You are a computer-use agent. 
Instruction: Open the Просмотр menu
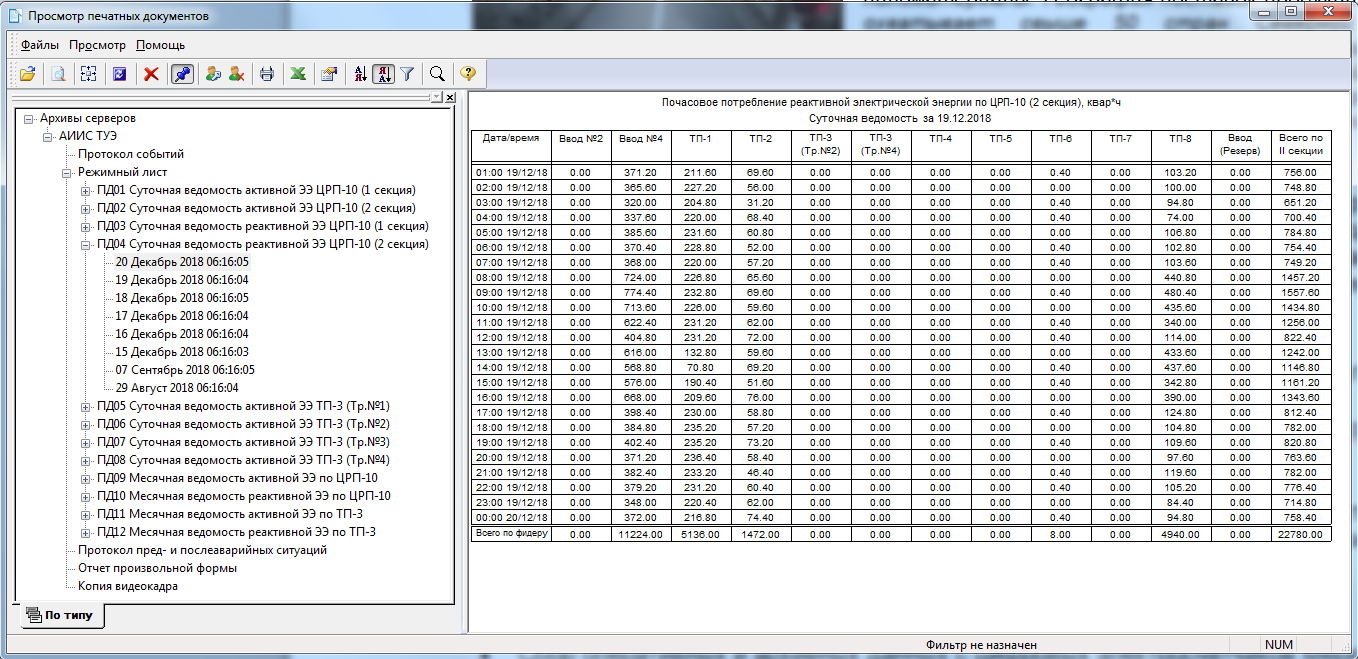(98, 45)
